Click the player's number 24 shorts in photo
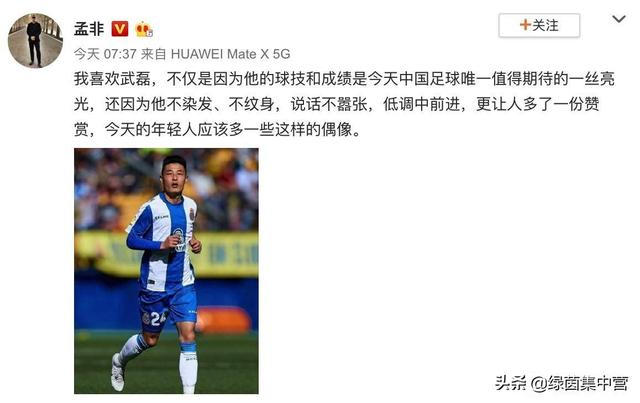This screenshot has height=403, width=640. coord(167,308)
